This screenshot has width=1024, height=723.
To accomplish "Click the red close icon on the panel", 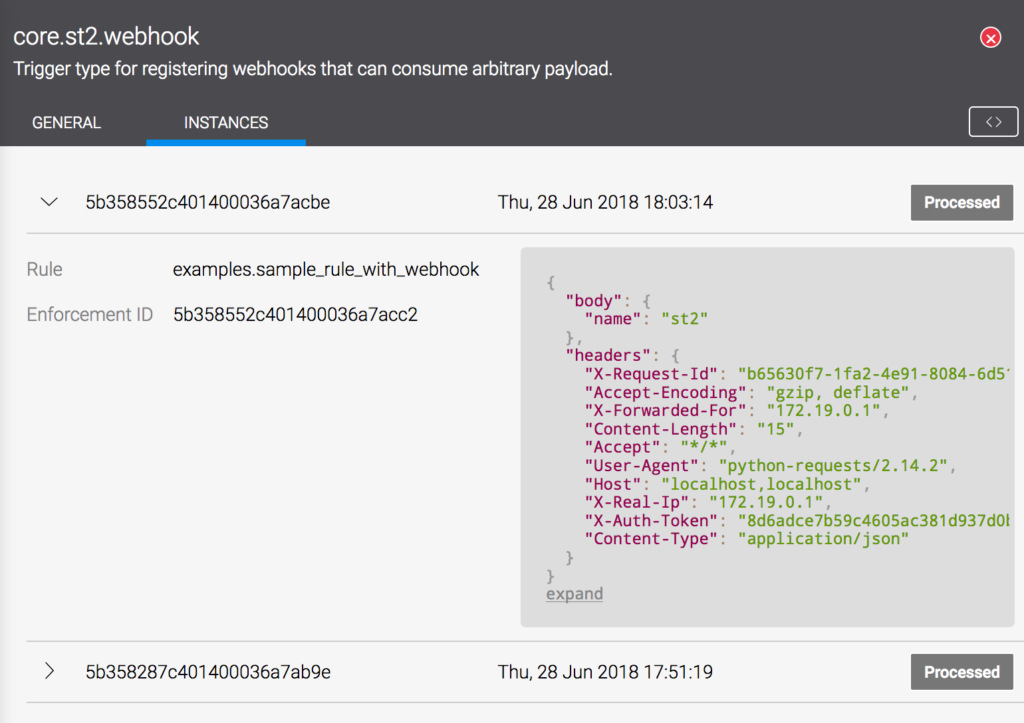I will (x=990, y=37).
